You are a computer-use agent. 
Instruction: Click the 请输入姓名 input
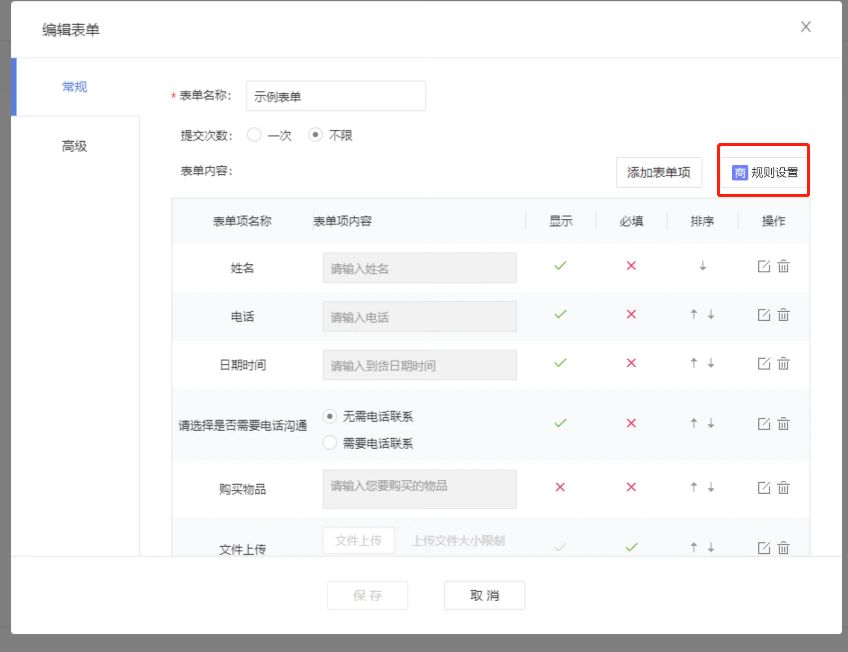(419, 268)
